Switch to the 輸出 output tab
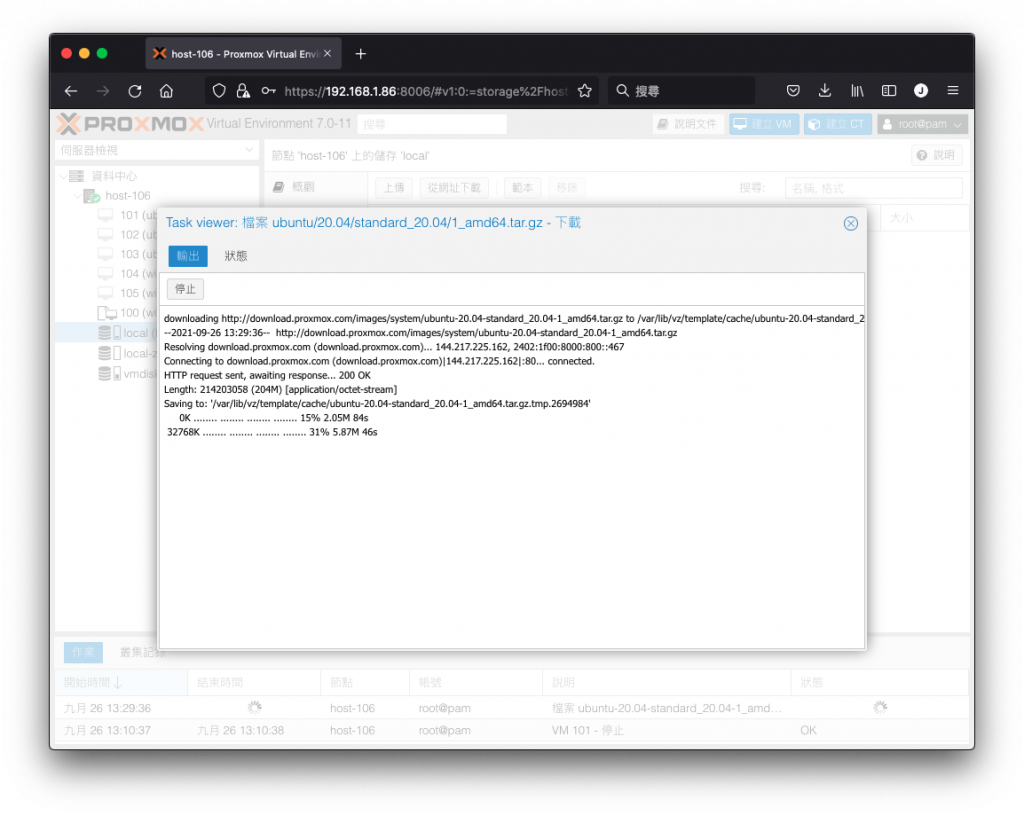The height and width of the screenshot is (815, 1024). [x=188, y=256]
